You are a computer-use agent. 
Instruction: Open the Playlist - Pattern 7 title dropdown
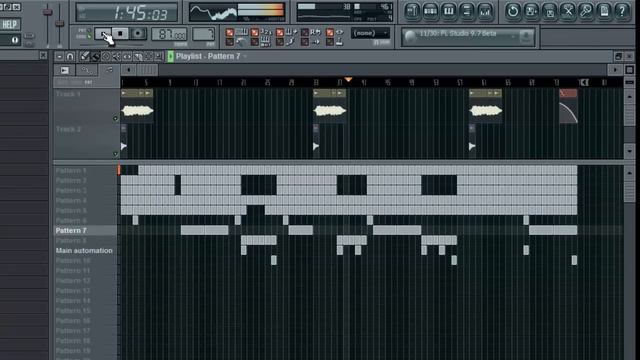(x=244, y=56)
